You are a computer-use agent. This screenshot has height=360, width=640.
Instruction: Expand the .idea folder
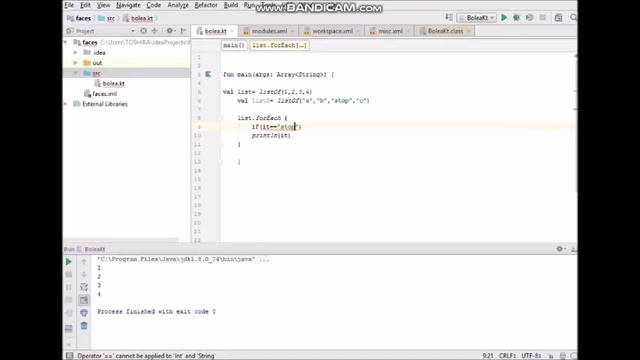click(x=76, y=52)
